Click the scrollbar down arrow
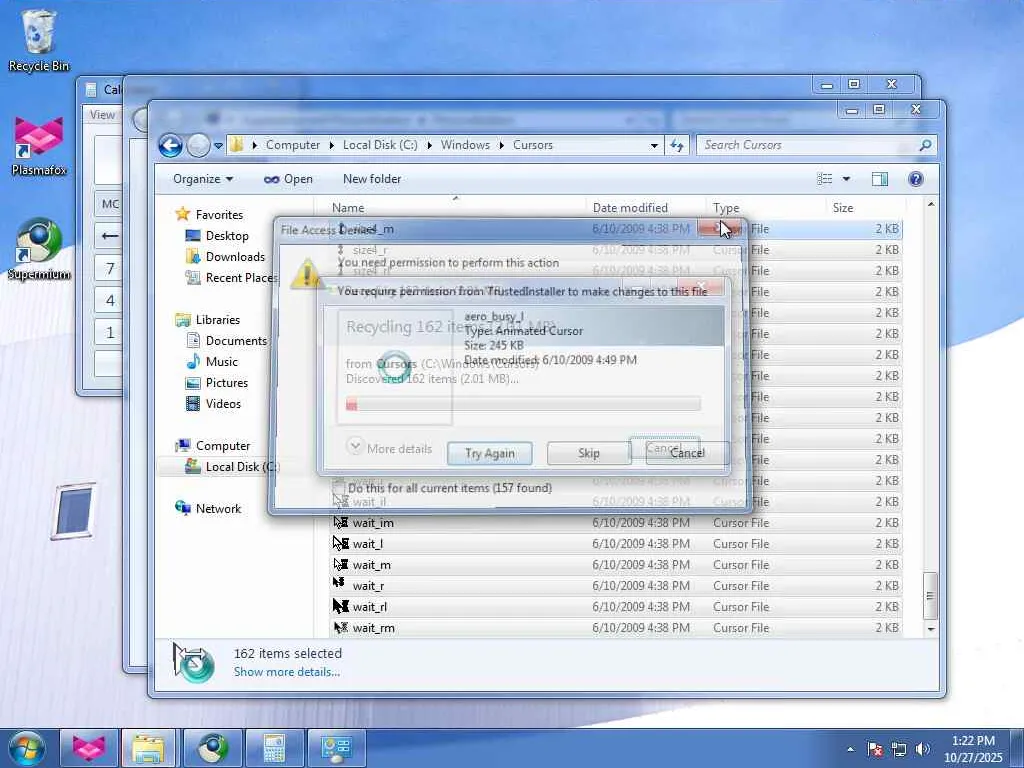This screenshot has height=768, width=1024. (931, 629)
